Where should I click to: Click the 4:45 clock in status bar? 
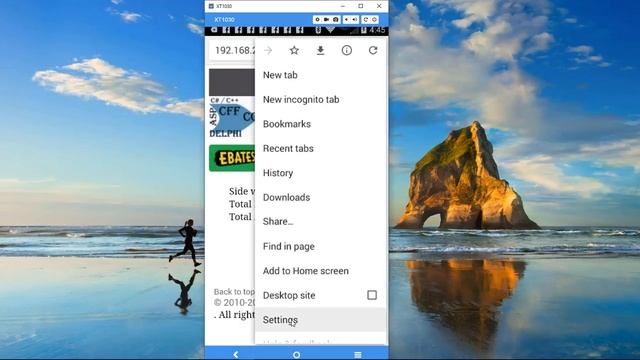[x=377, y=30]
